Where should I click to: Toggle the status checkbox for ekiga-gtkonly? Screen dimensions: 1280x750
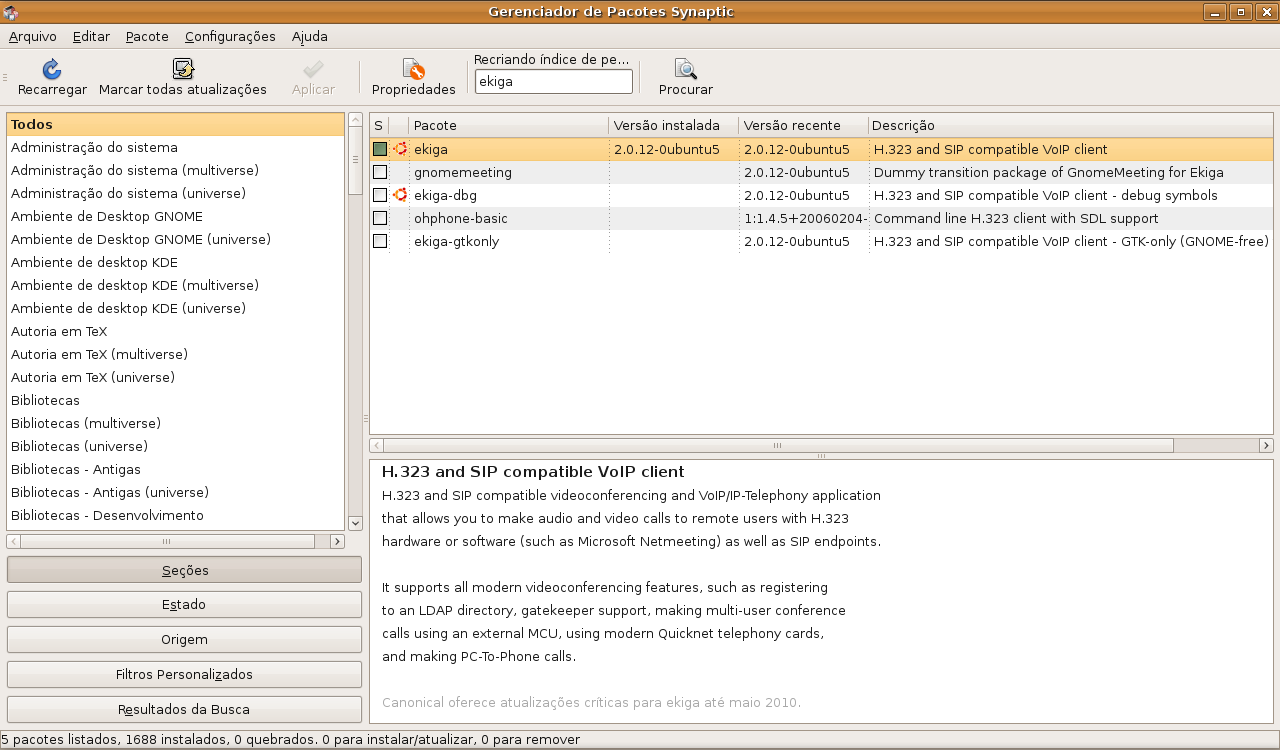(380, 241)
